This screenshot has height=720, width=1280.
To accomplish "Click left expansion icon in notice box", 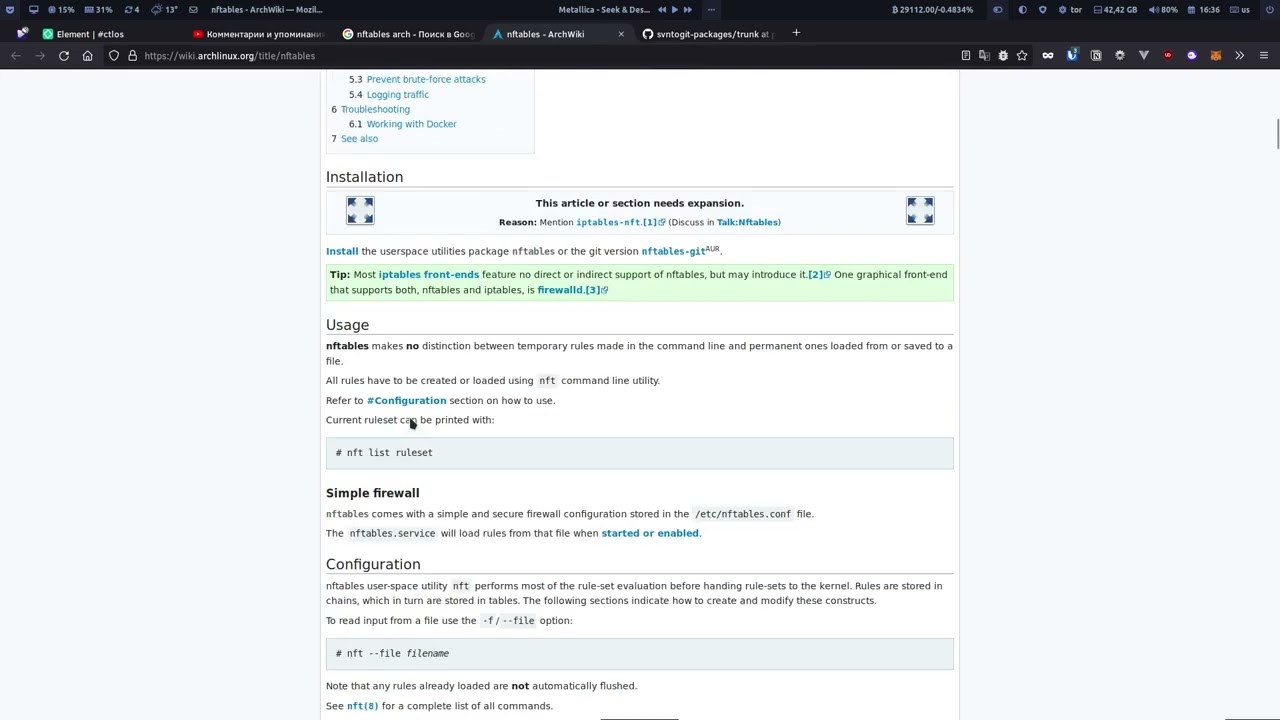I will (360, 210).
